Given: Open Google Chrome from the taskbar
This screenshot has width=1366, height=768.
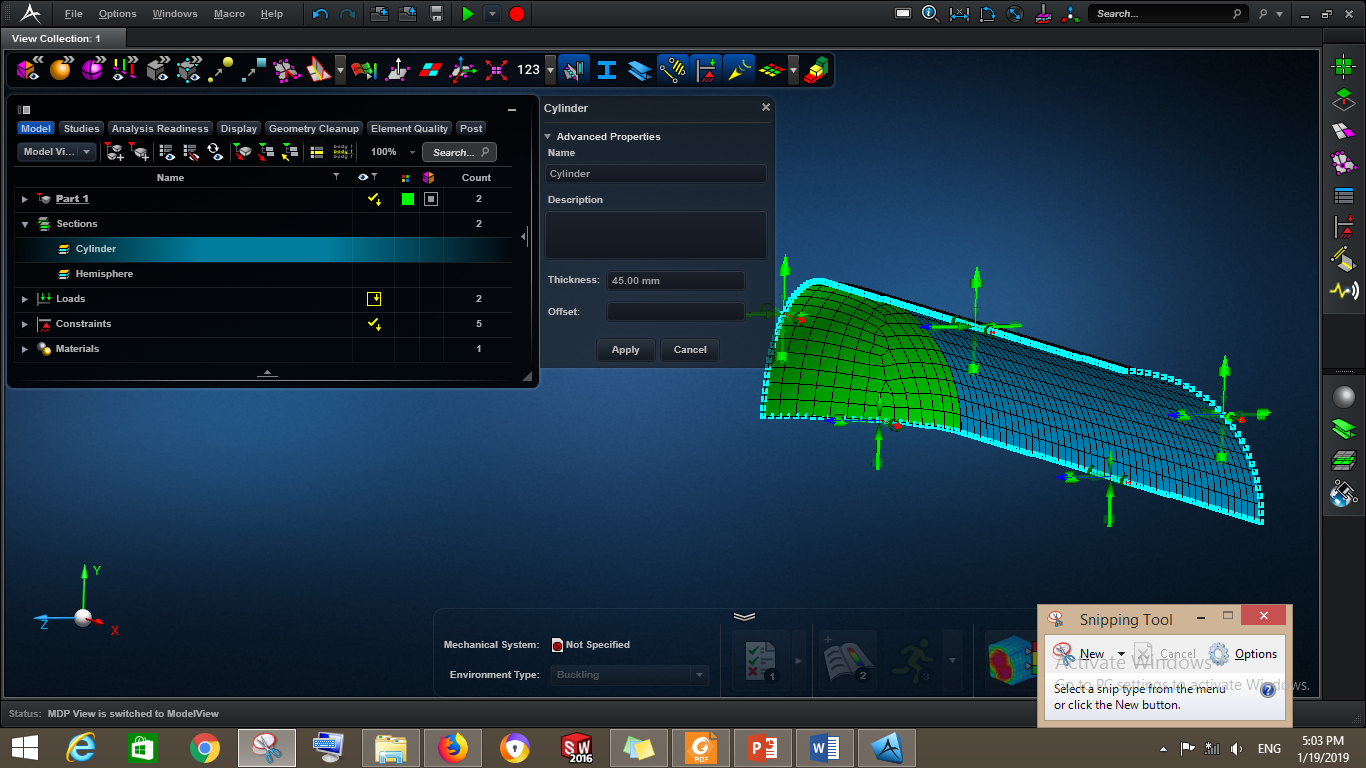Looking at the screenshot, I should 205,748.
